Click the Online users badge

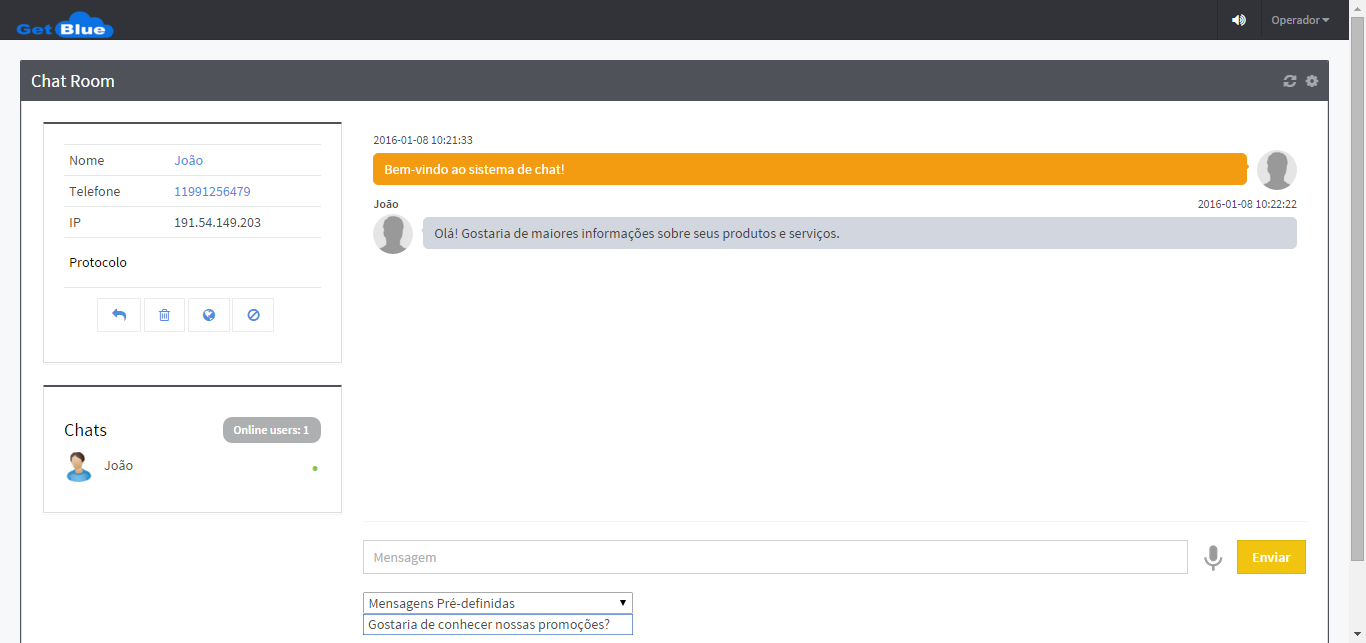271,430
